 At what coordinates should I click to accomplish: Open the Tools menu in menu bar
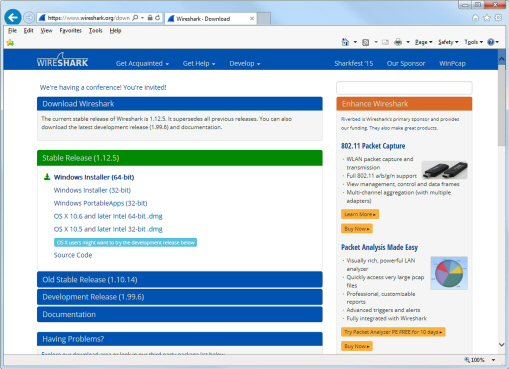(95, 31)
